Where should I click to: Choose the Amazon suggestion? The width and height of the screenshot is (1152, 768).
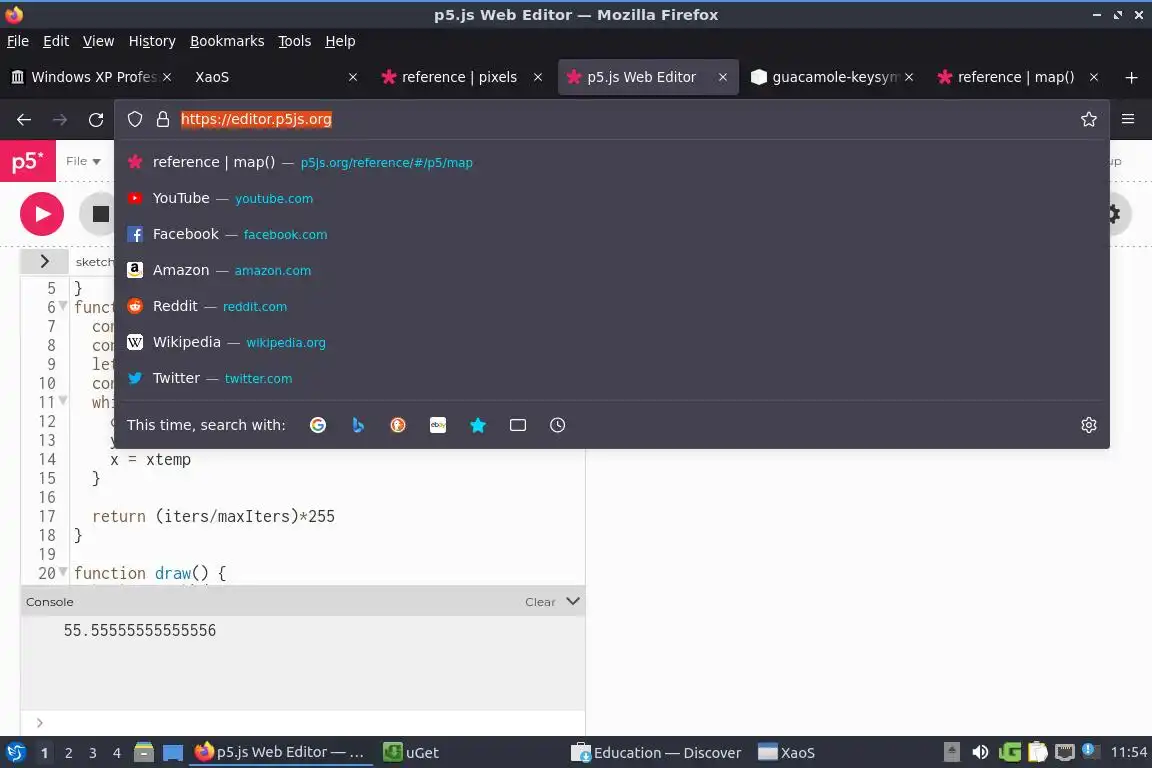612,270
